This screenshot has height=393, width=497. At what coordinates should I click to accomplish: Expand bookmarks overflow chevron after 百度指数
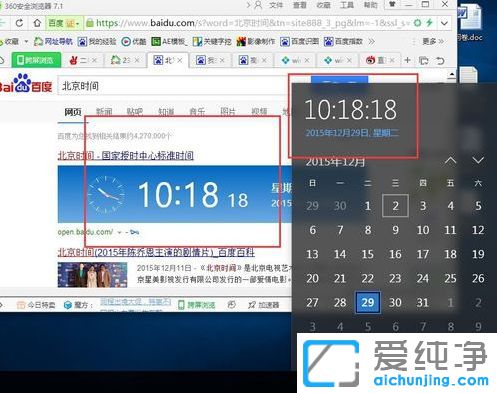(x=371, y=41)
